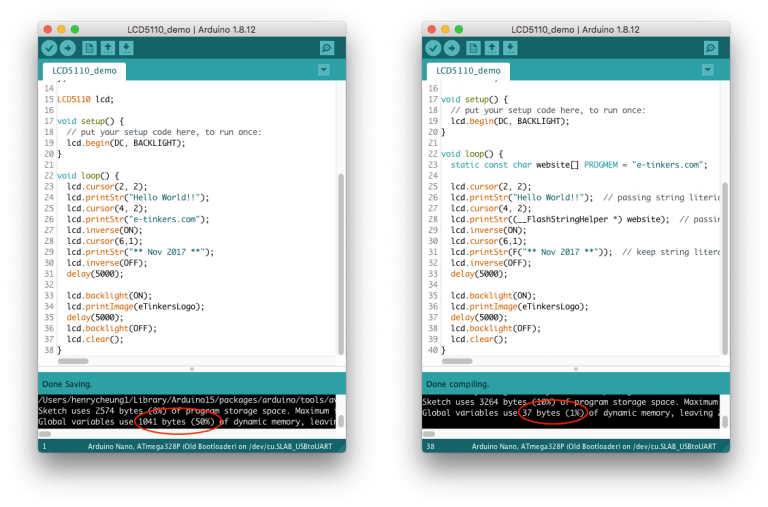The height and width of the screenshot is (507, 768).
Task: Click Upload arrow button in right window
Action: click(x=452, y=48)
